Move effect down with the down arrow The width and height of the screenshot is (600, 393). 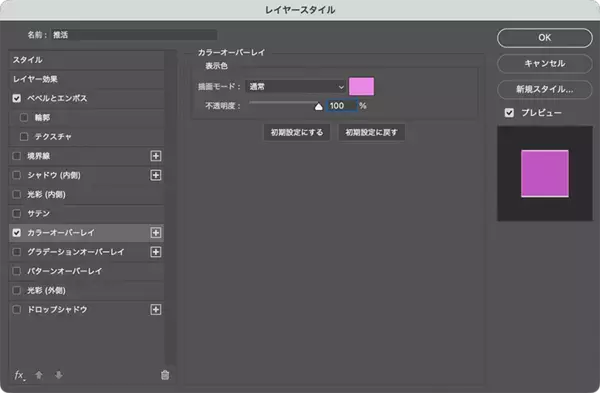(59, 375)
